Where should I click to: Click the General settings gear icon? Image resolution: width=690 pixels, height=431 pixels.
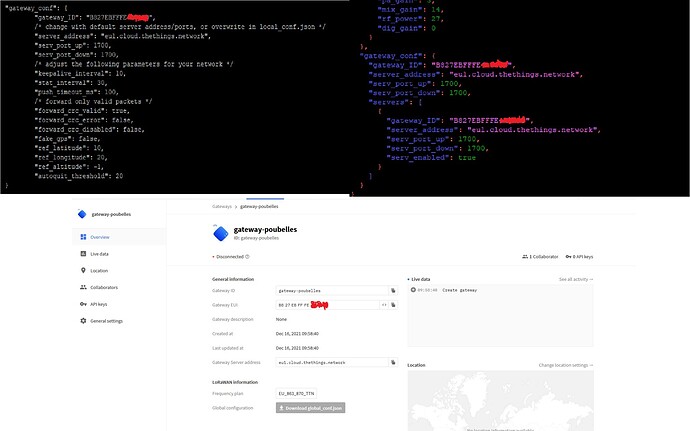82,321
